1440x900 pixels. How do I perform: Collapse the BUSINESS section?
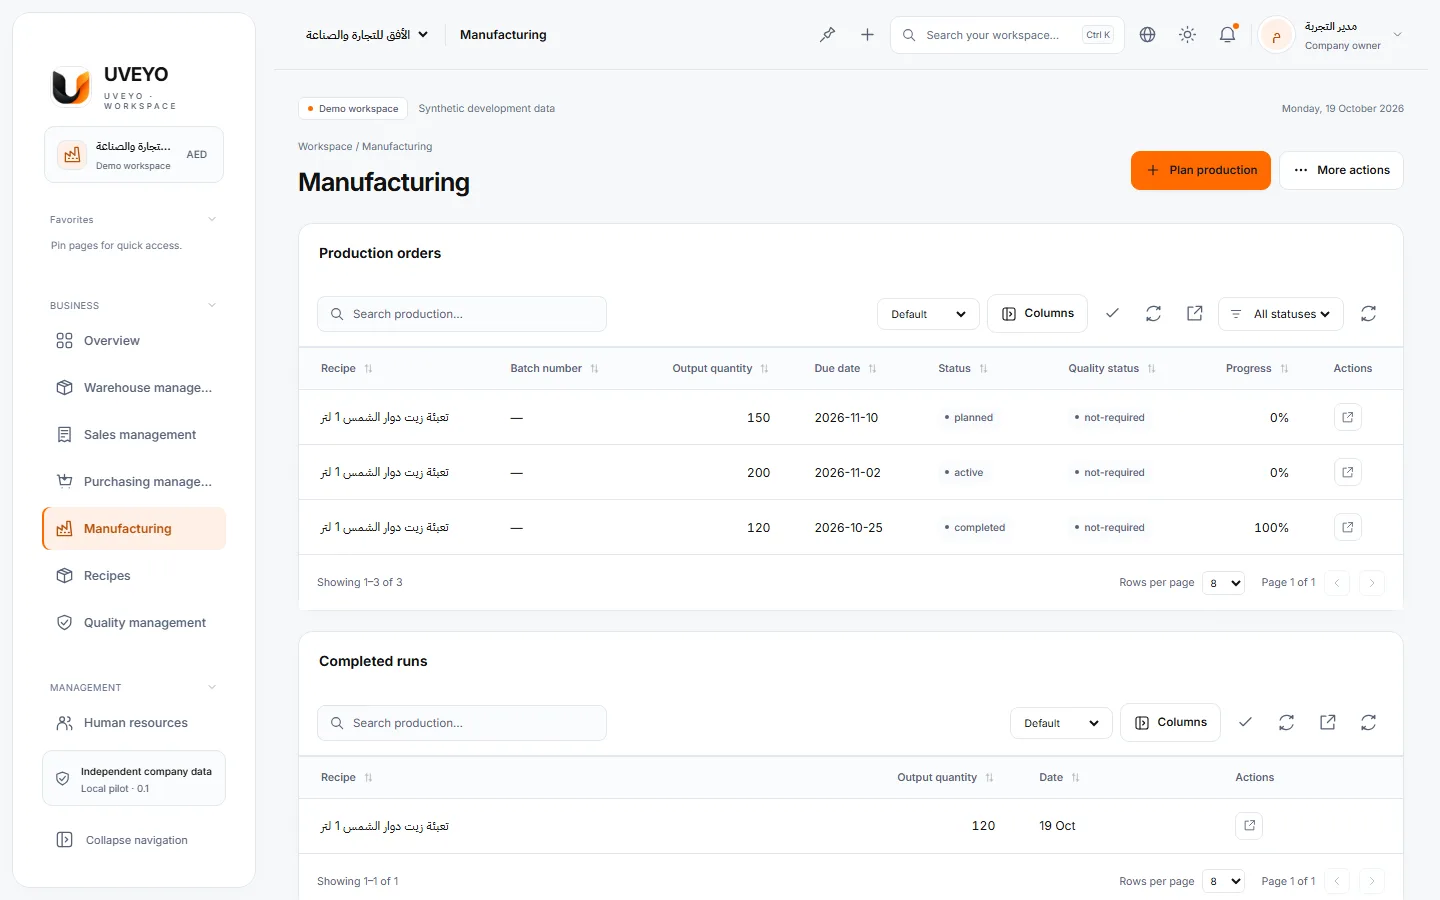coord(211,305)
